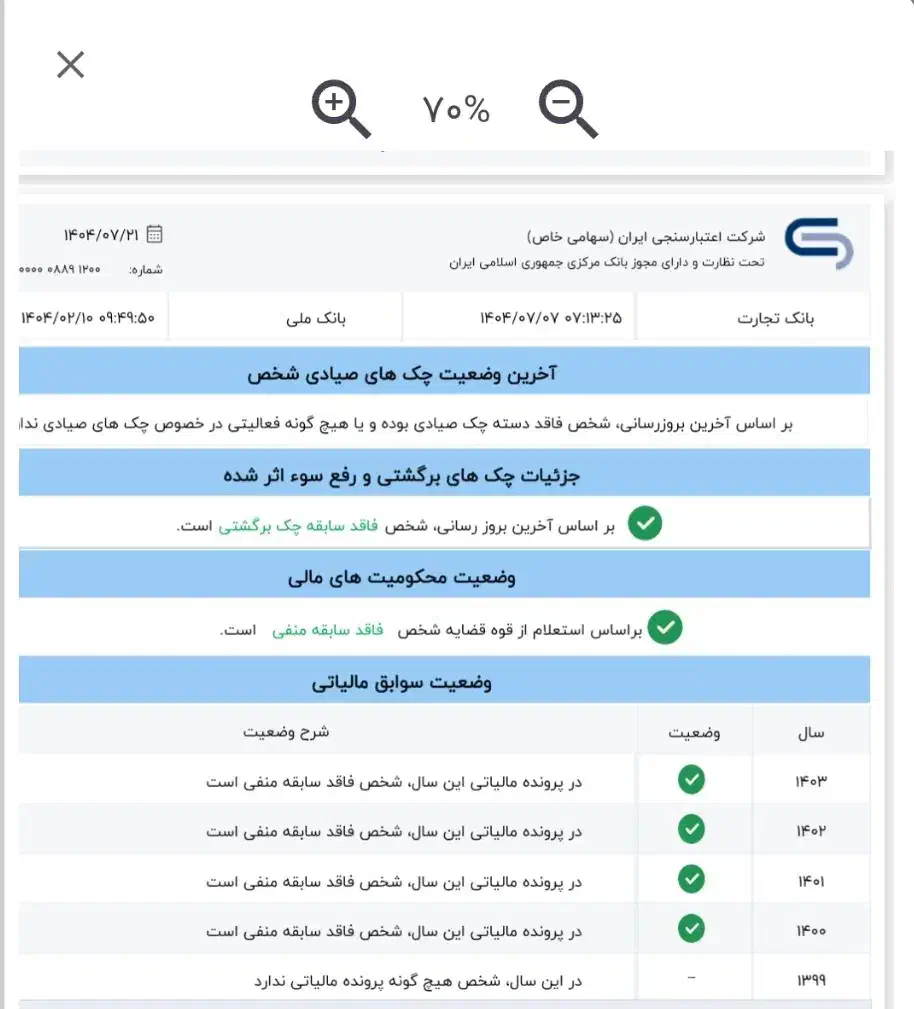Click the green status check for year 1400
The image size is (914, 1009).
(691, 929)
